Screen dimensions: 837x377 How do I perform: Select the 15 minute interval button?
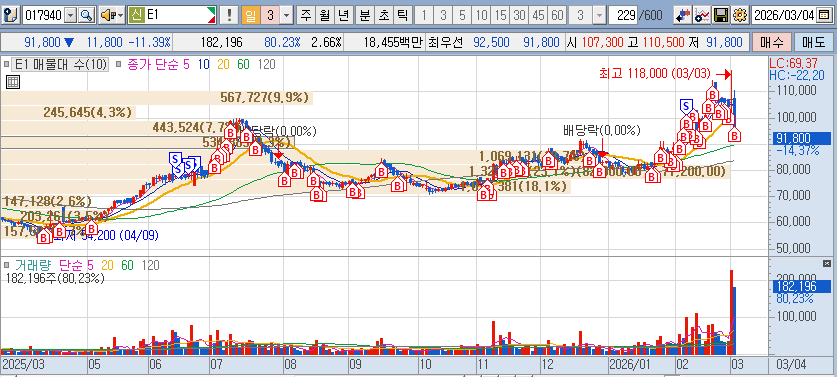(501, 15)
